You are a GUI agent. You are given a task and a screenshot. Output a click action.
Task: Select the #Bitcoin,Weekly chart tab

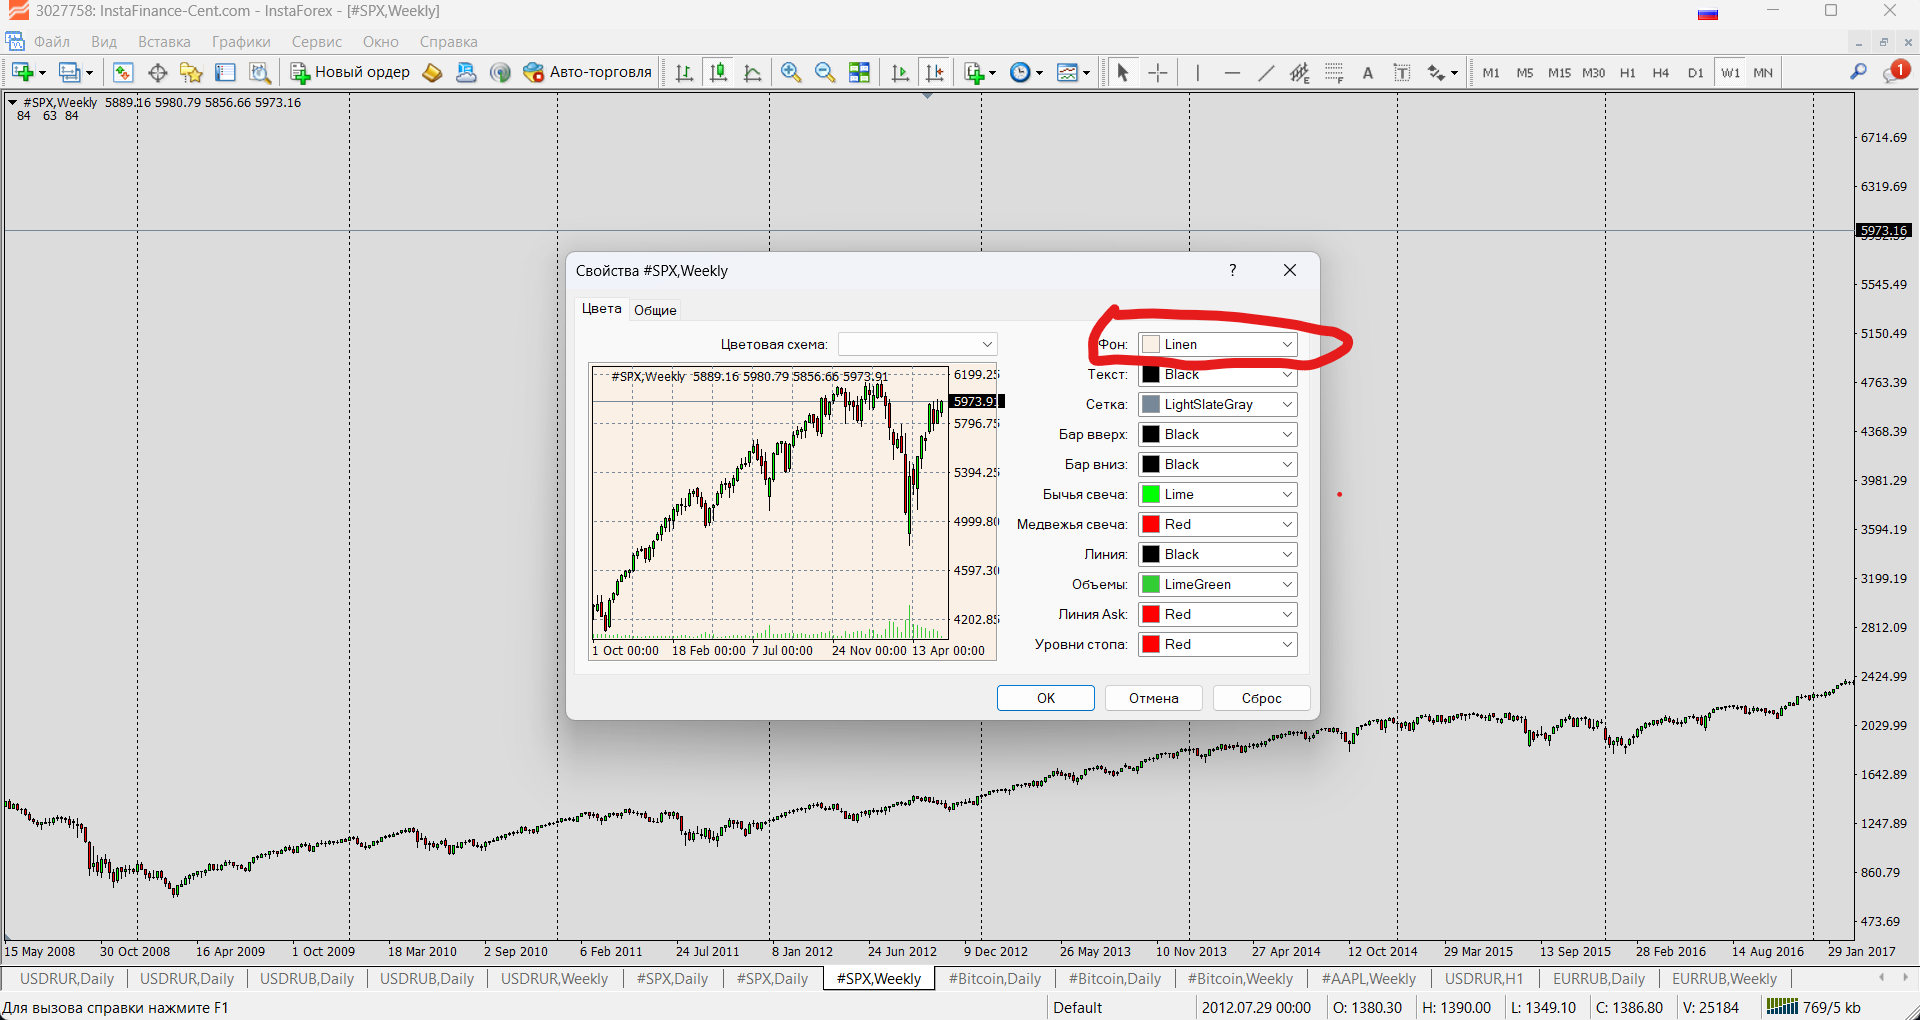1240,979
